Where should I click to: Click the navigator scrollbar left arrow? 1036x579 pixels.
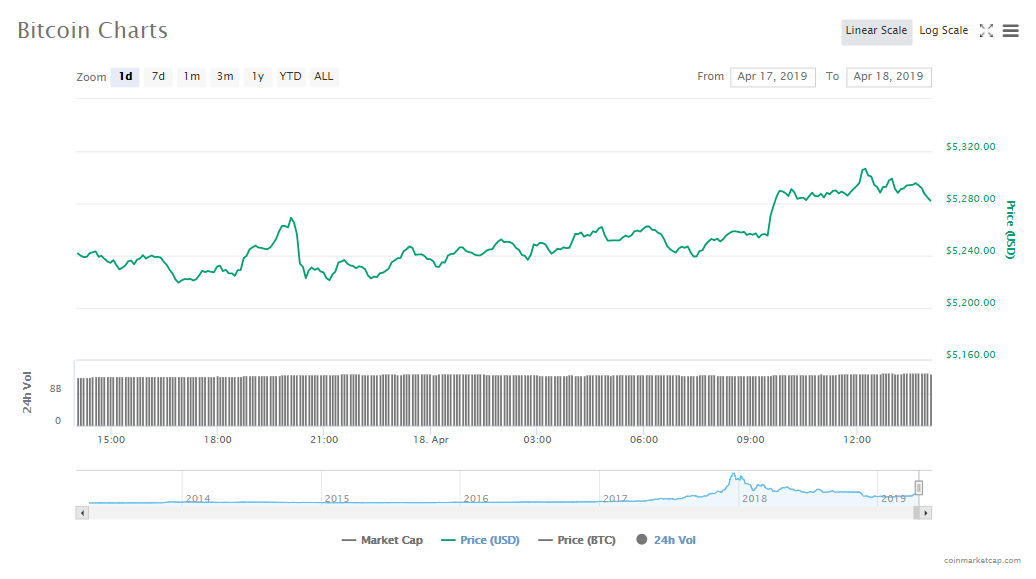click(82, 513)
